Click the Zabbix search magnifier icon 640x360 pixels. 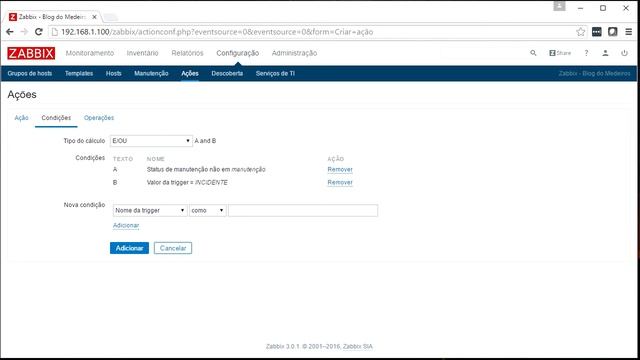533,53
